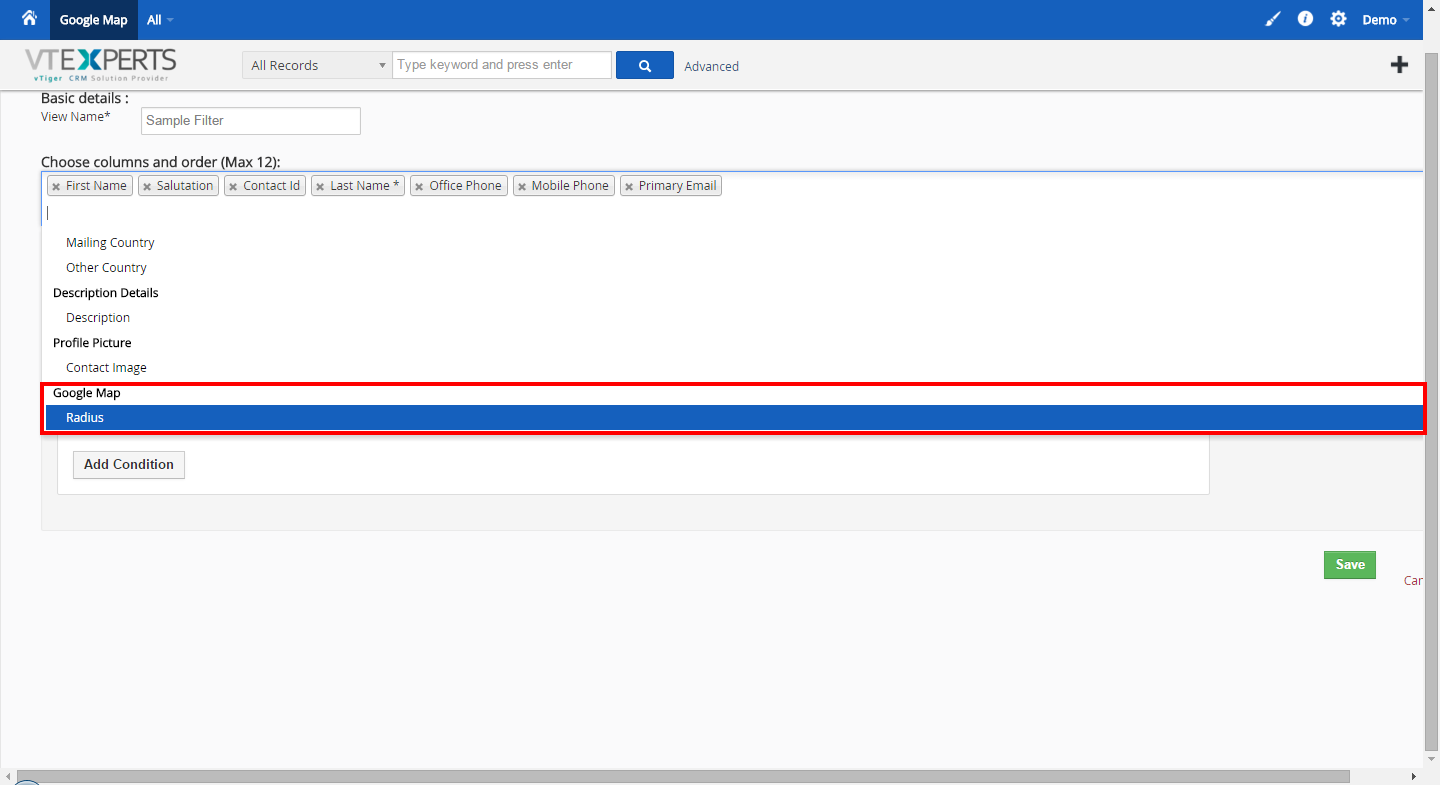Click the Profile Picture group heading
The height and width of the screenshot is (785, 1440).
pyautogui.click(x=92, y=343)
